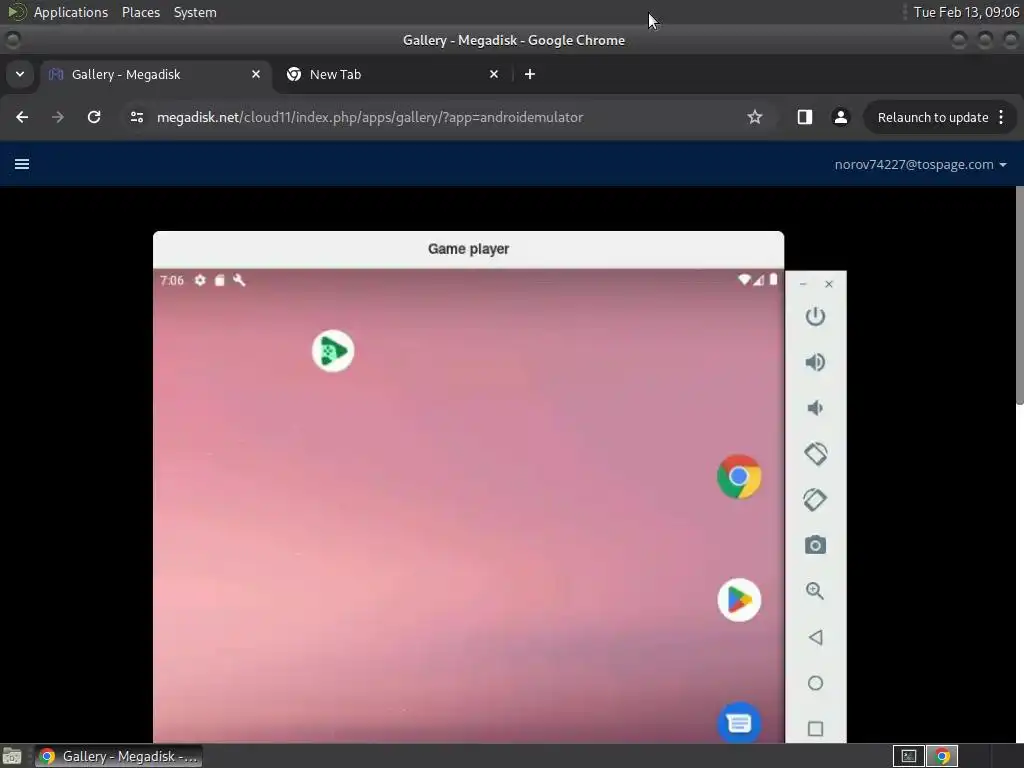Click settings gear in Android status bar
This screenshot has width=1024, height=768.
(x=200, y=280)
